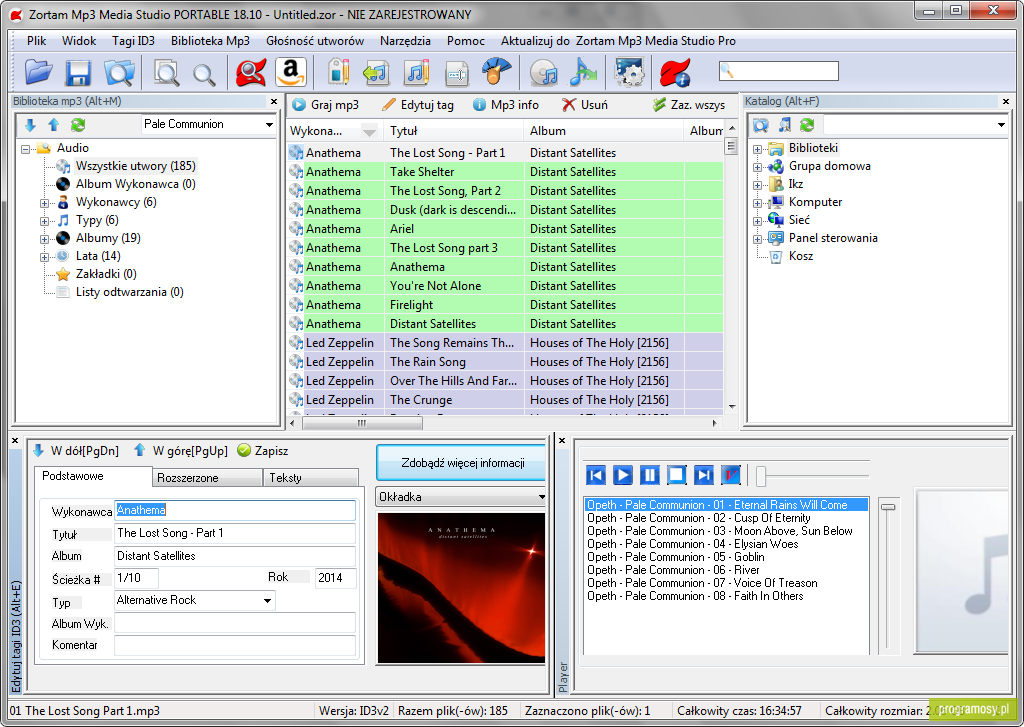Expand the Typy (6) tree node
Screen dimensions: 1024x727
coord(44,221)
